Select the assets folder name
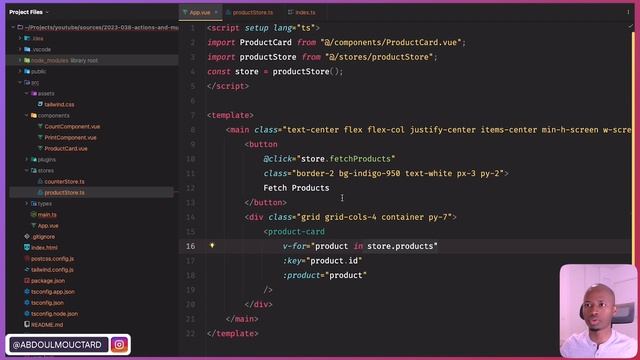 pos(46,93)
